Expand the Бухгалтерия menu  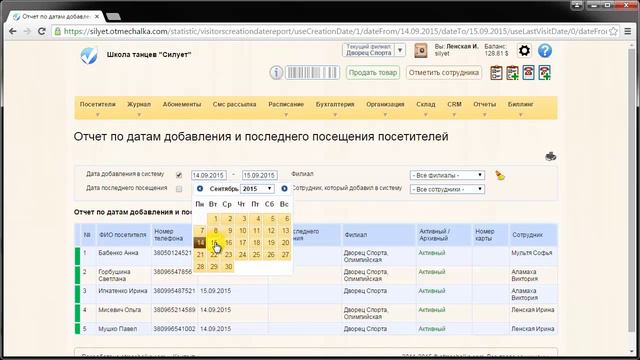pos(335,108)
